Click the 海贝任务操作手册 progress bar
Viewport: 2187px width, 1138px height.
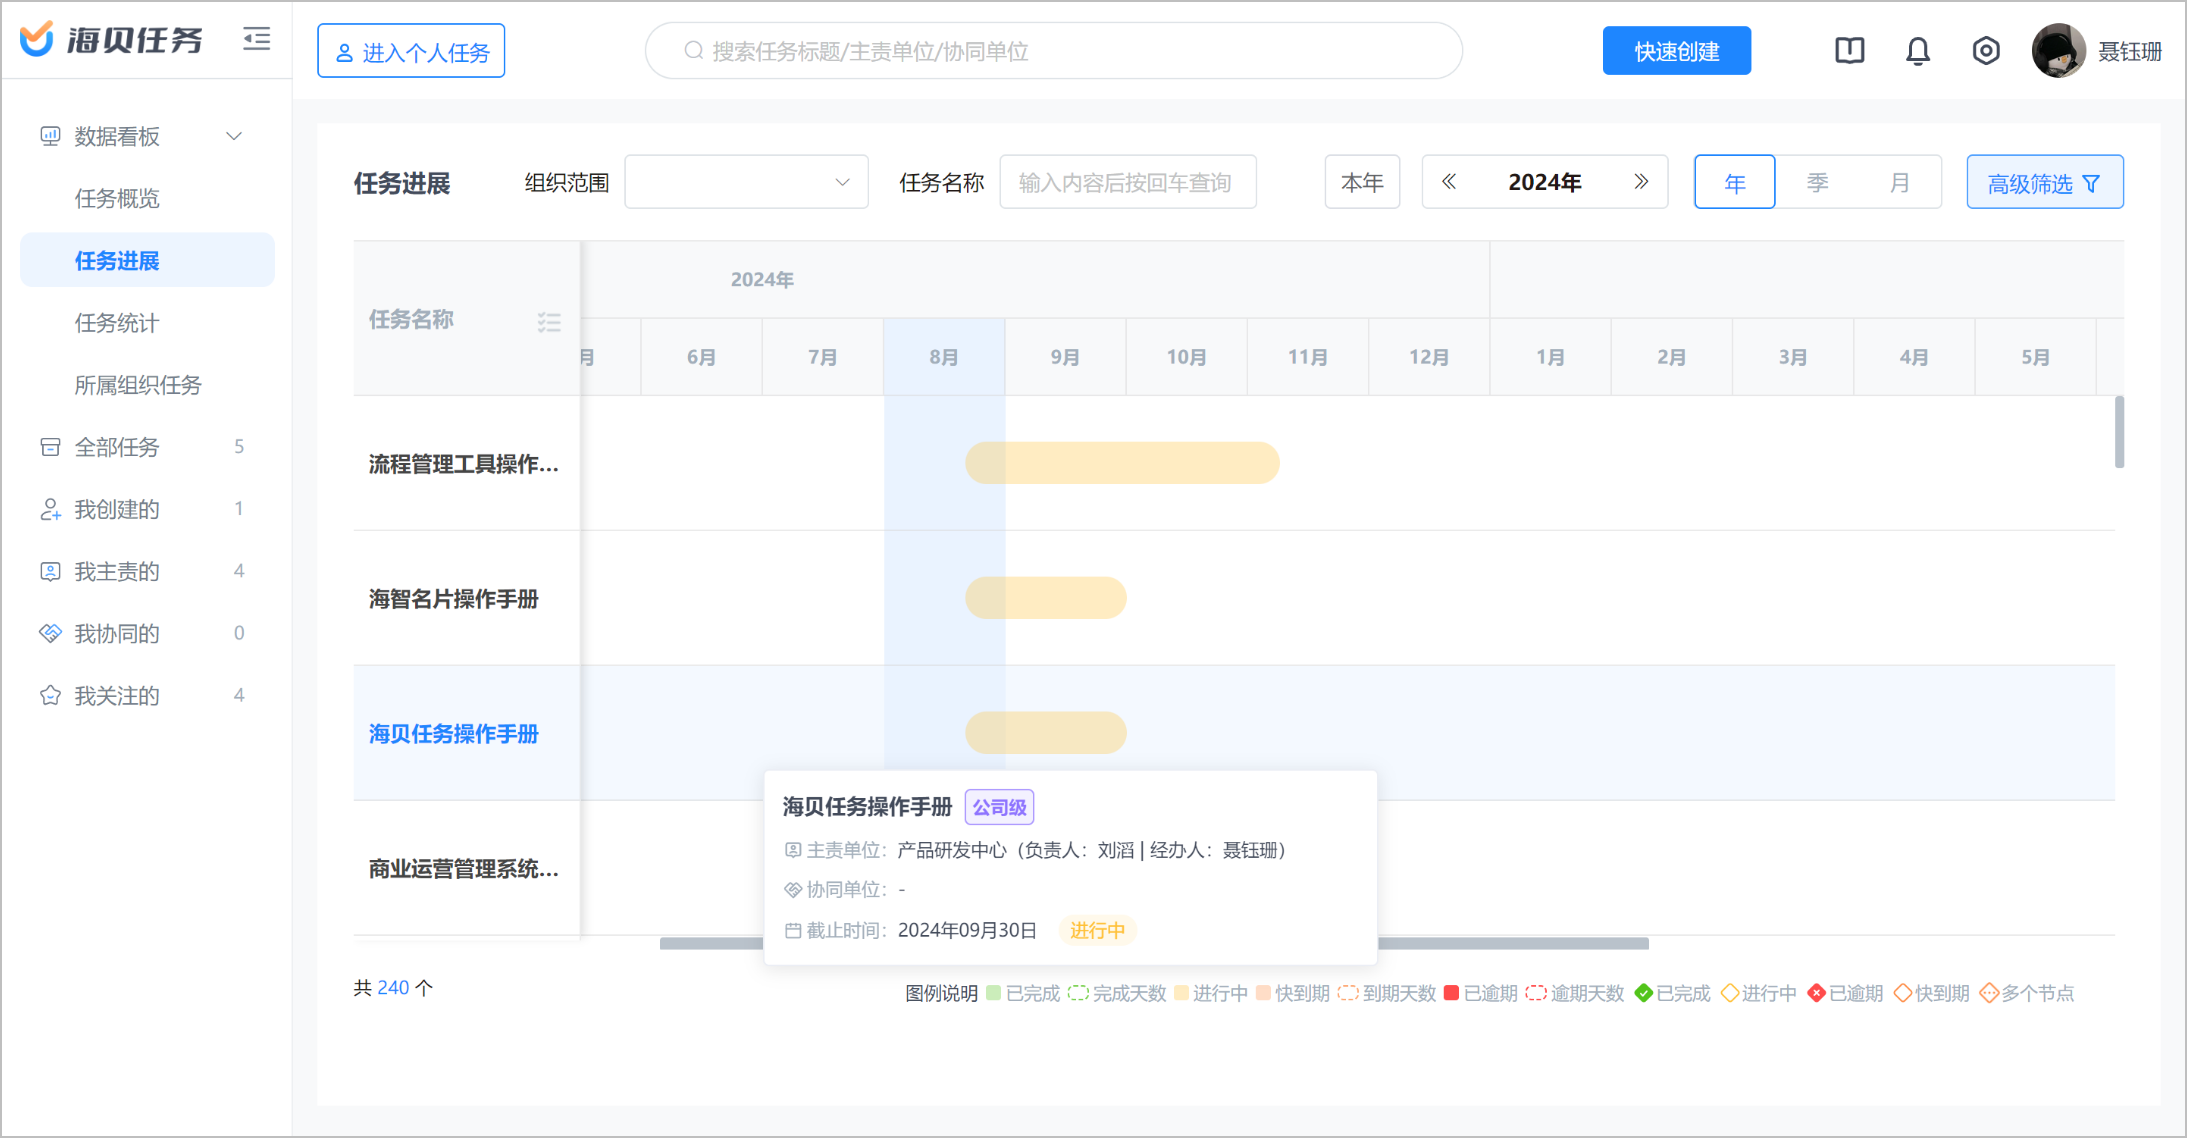click(x=1045, y=733)
